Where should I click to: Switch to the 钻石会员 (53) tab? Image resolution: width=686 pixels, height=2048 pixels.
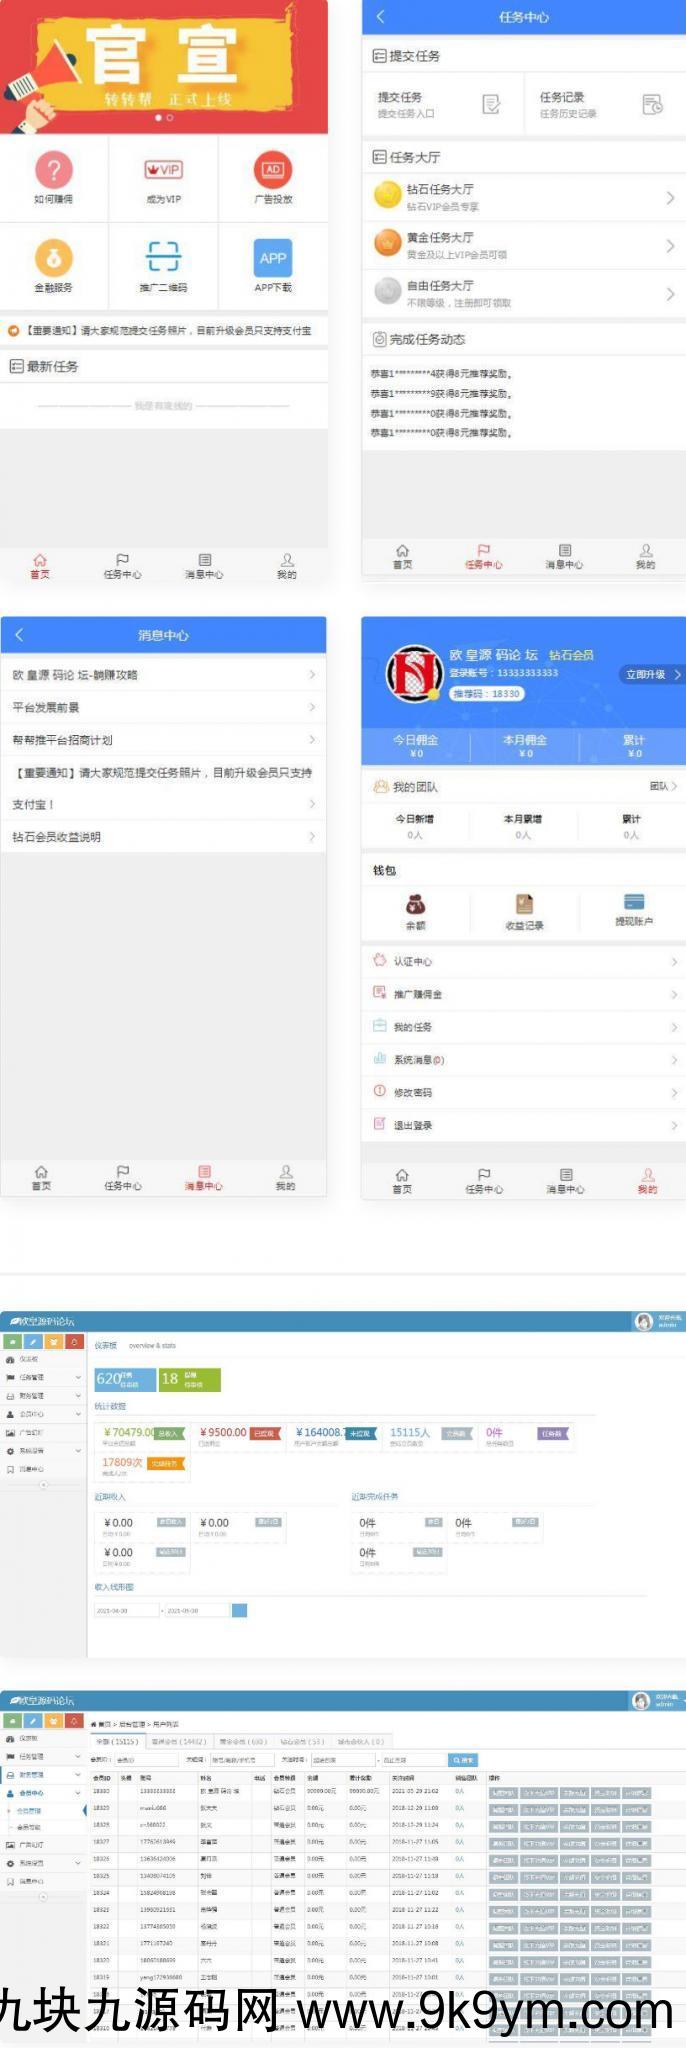pos(302,1742)
